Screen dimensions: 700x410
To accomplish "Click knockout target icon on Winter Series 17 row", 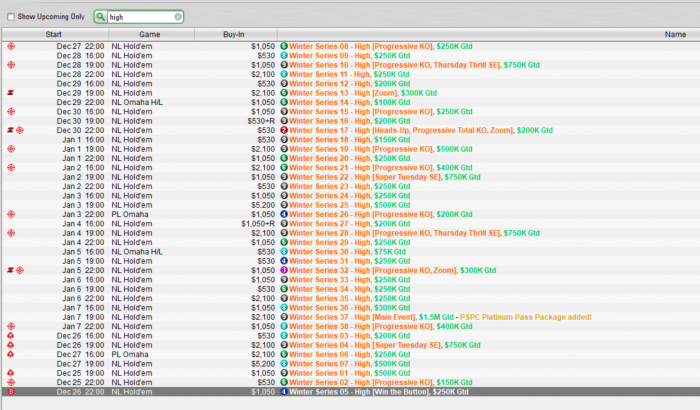I will (x=20, y=130).
